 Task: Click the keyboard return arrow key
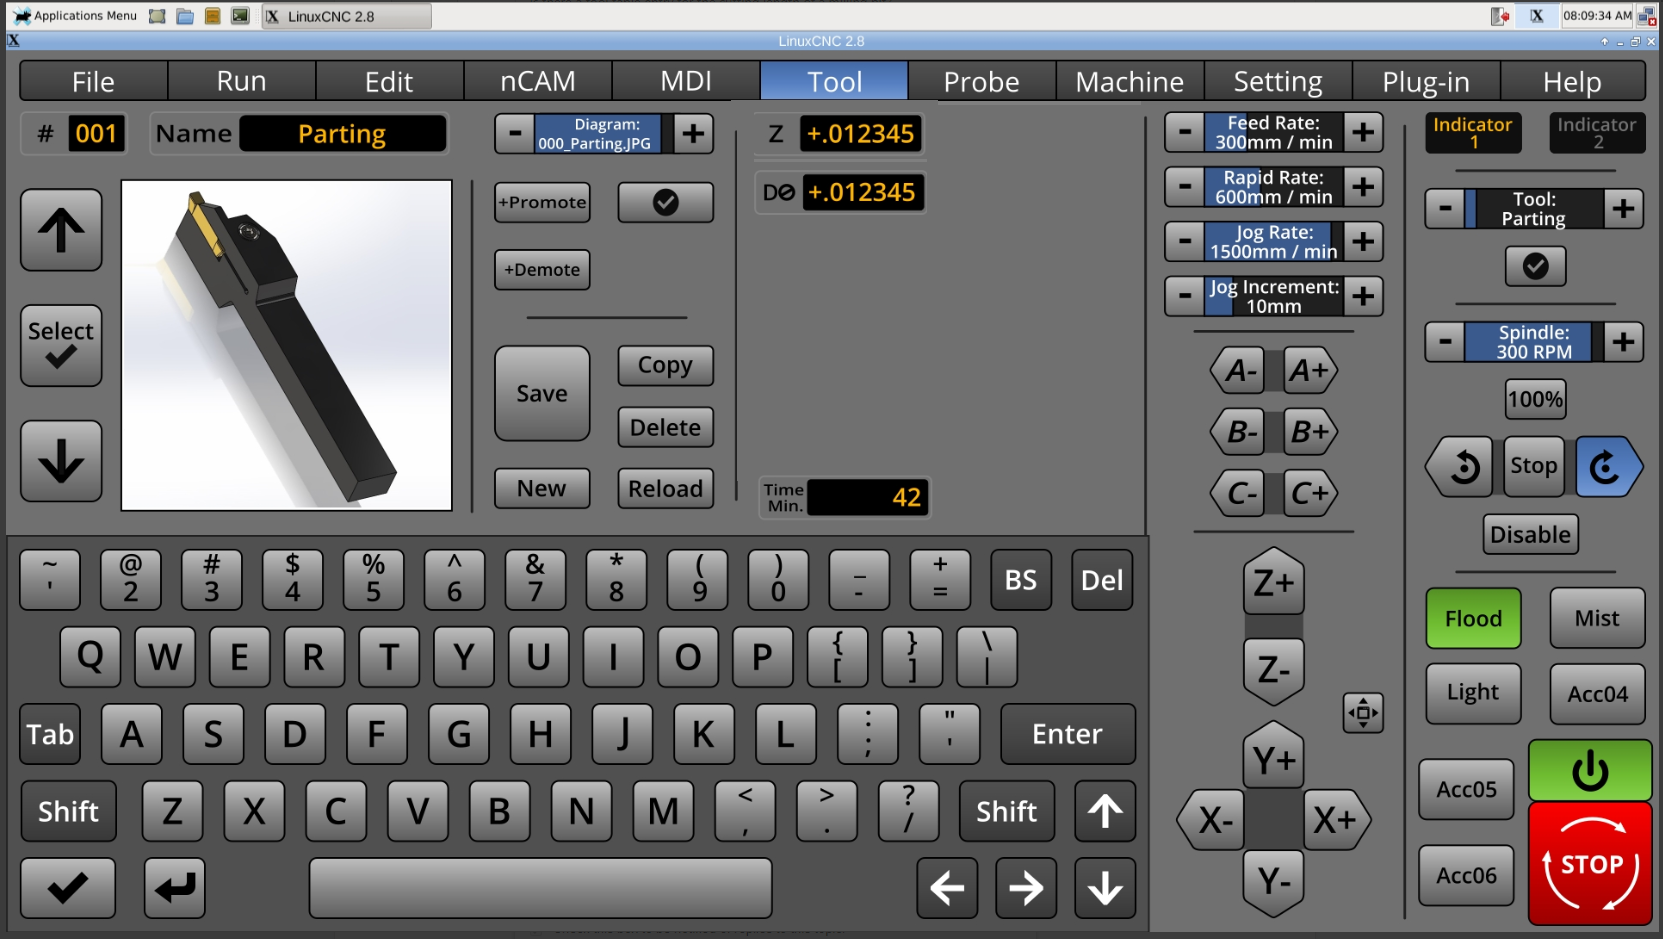point(175,888)
